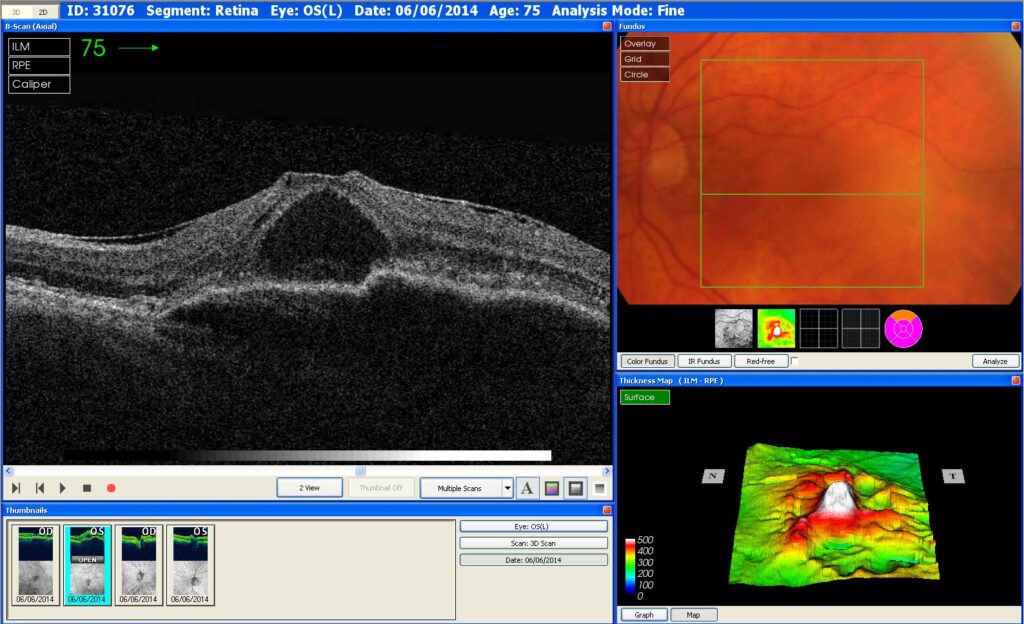
Task: Select the colored thickness map thumbnail icon
Action: tap(776, 328)
